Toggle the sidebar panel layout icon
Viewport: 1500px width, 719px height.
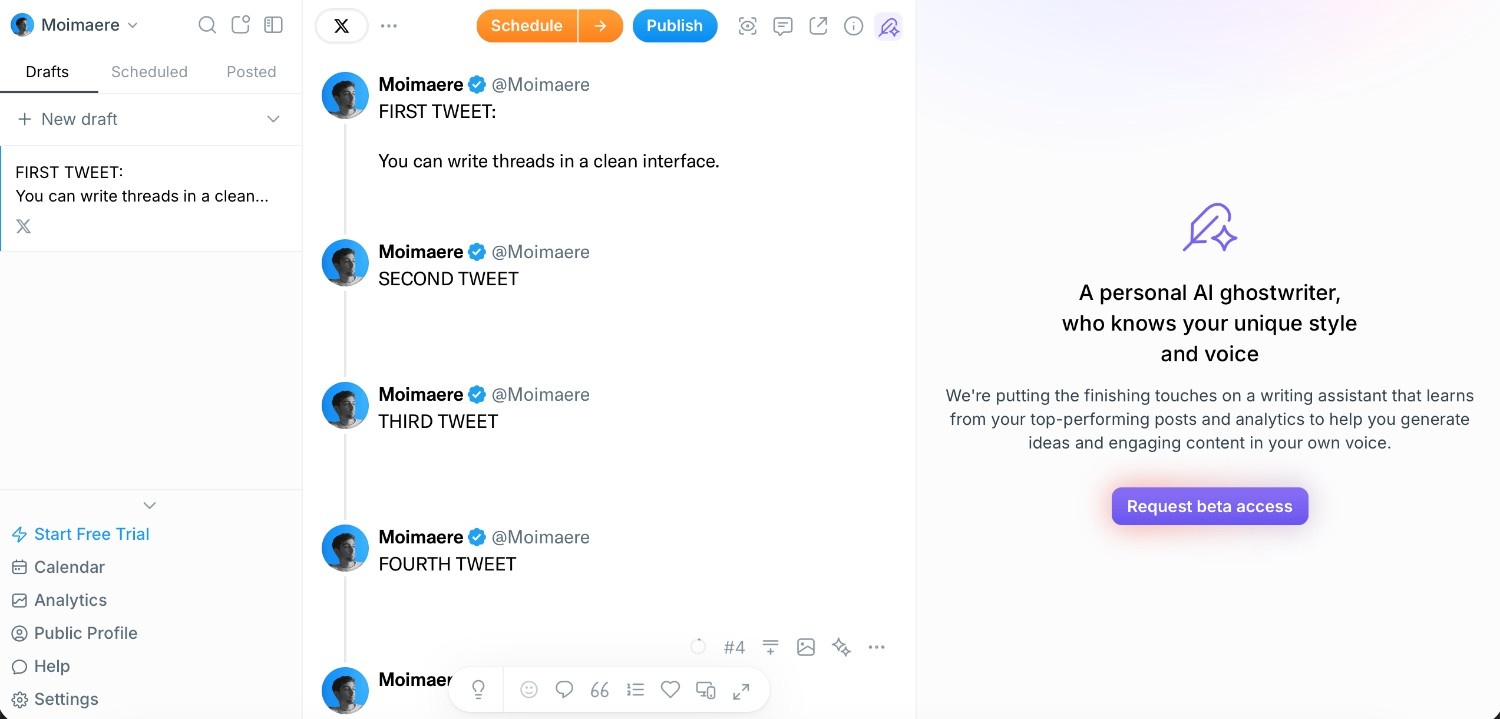(273, 25)
